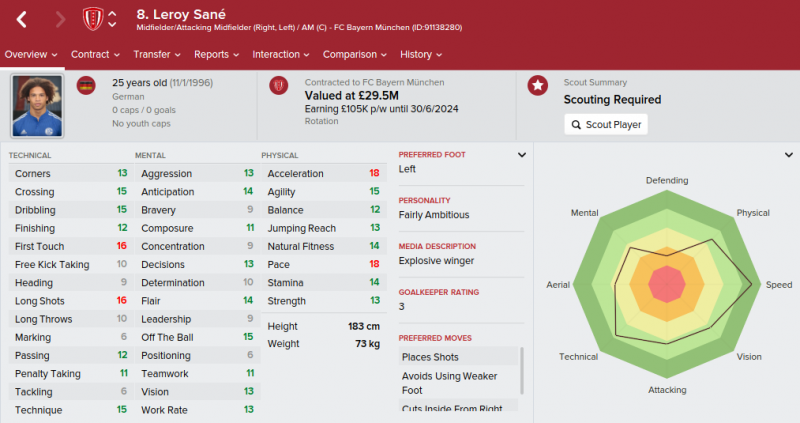Viewport: 800px width, 423px height.
Task: Click the down chevron beside club badge
Action: tap(112, 24)
